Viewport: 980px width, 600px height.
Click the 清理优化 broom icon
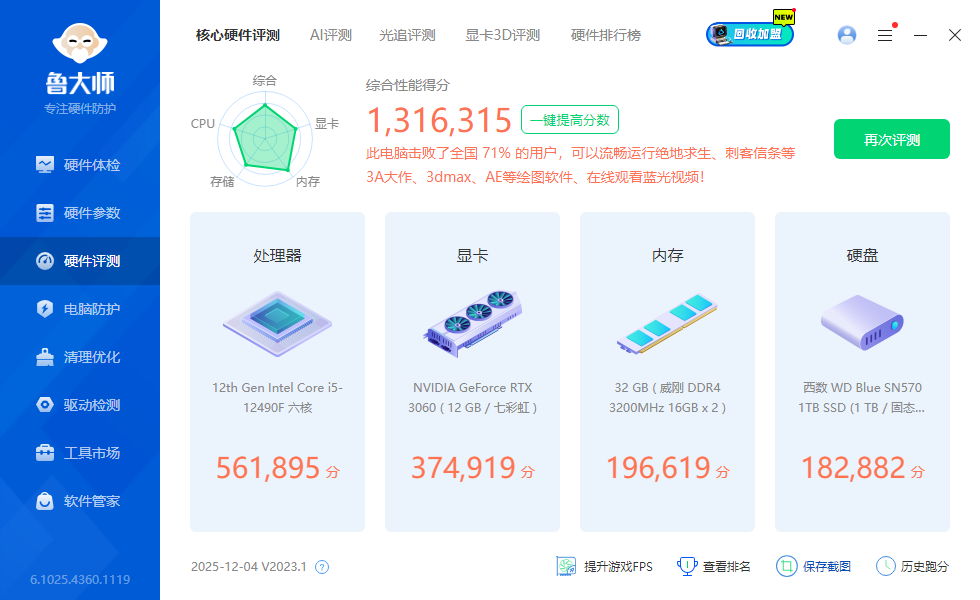pos(45,357)
